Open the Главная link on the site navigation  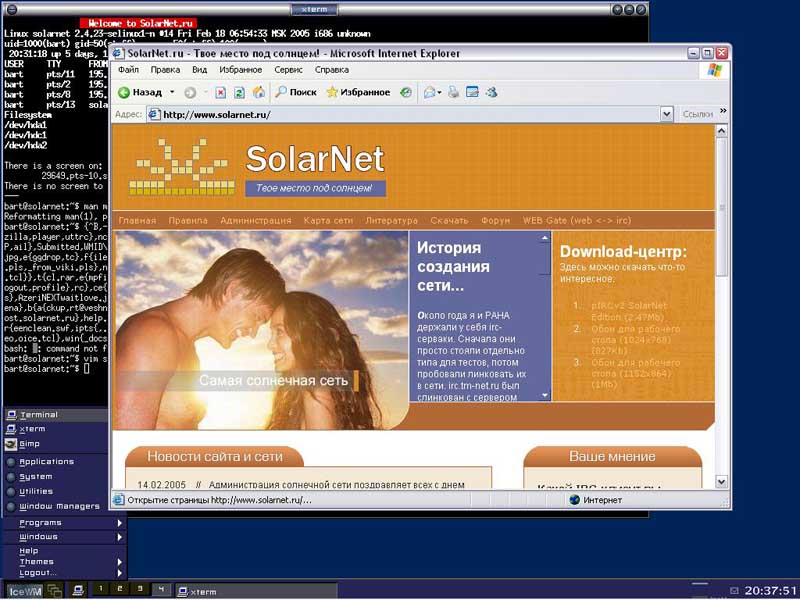pos(137,220)
